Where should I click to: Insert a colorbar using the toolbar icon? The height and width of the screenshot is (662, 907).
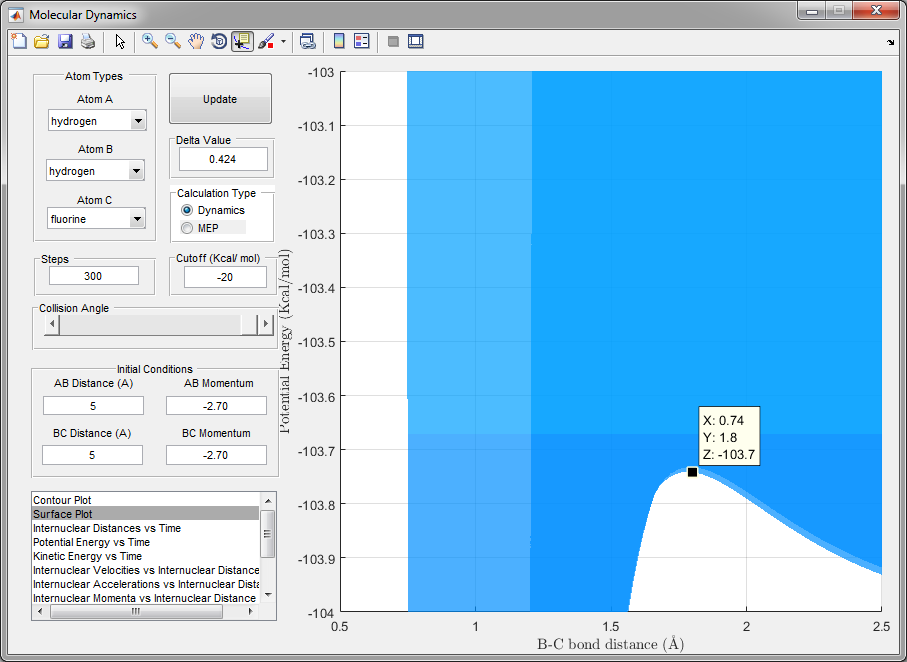pyautogui.click(x=339, y=41)
